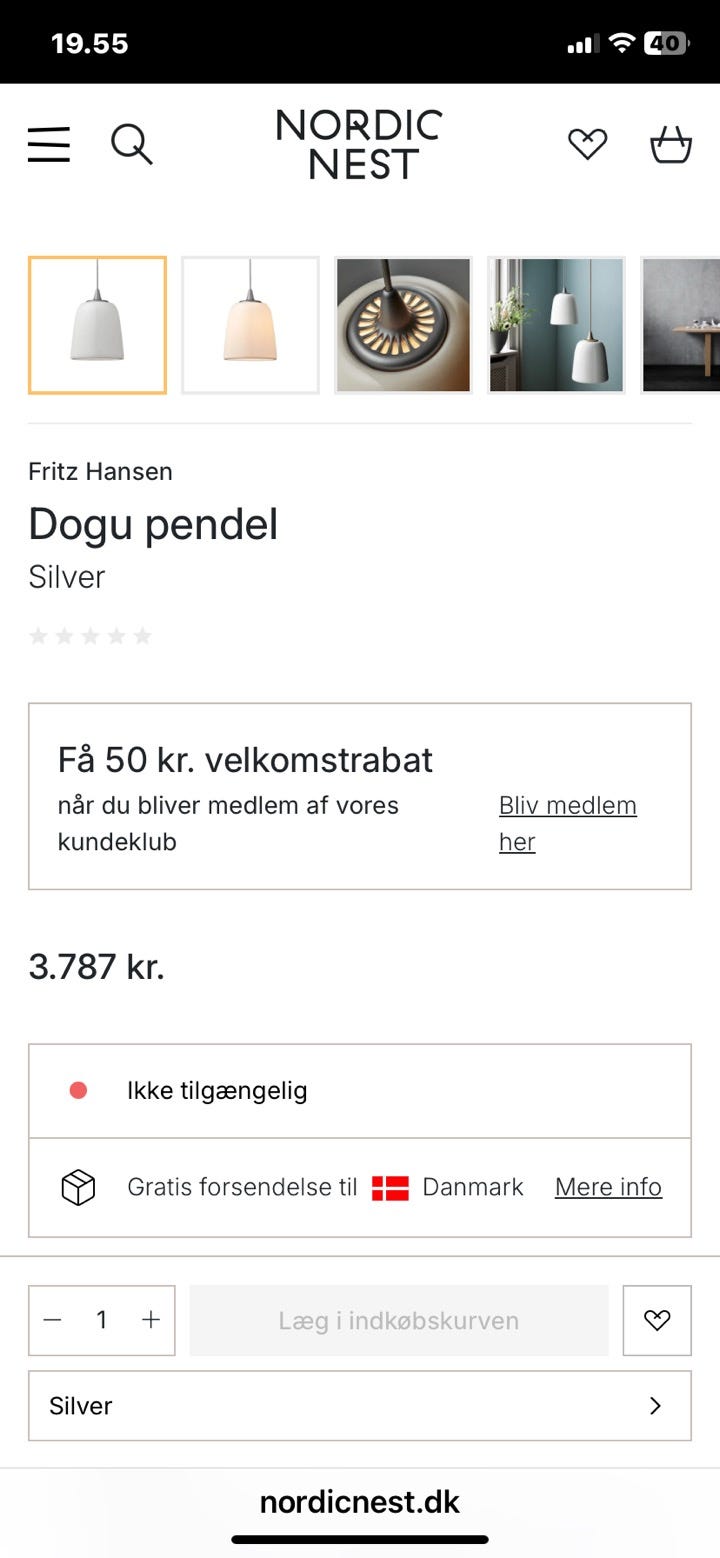Open the hamburger menu
Screen dimensions: 720x1558
[49, 145]
